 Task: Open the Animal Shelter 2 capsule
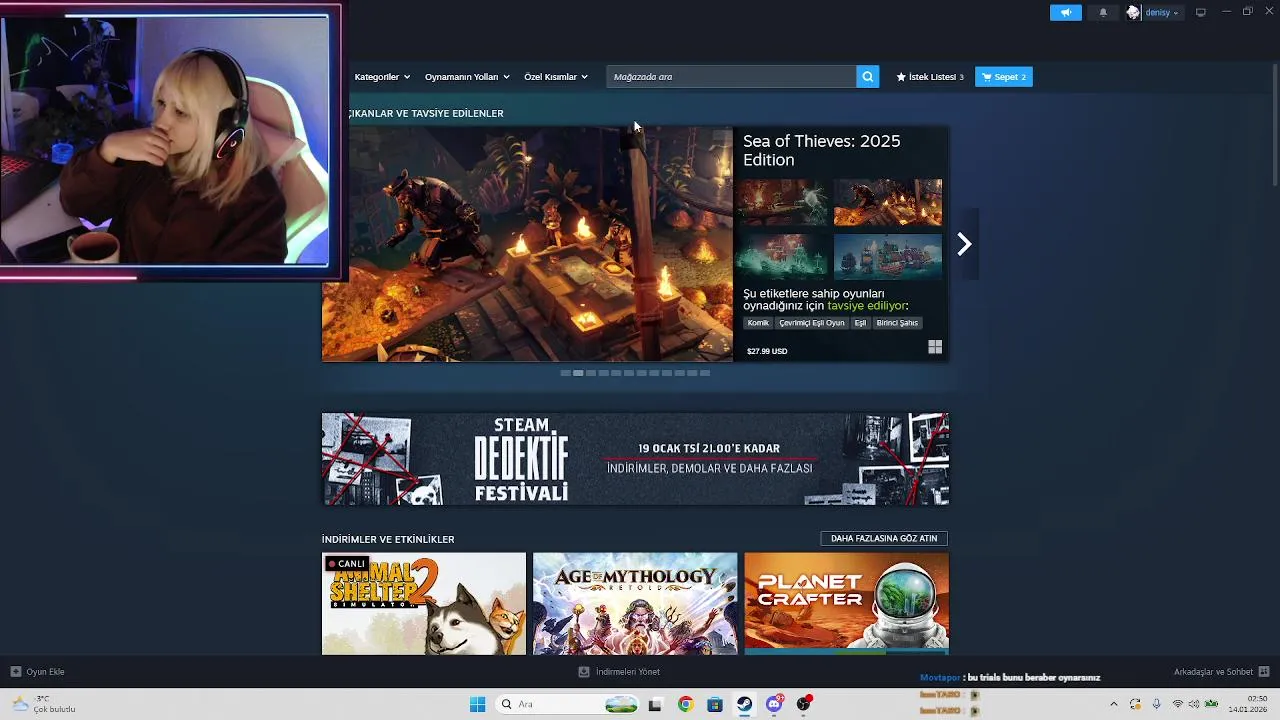coord(424,604)
